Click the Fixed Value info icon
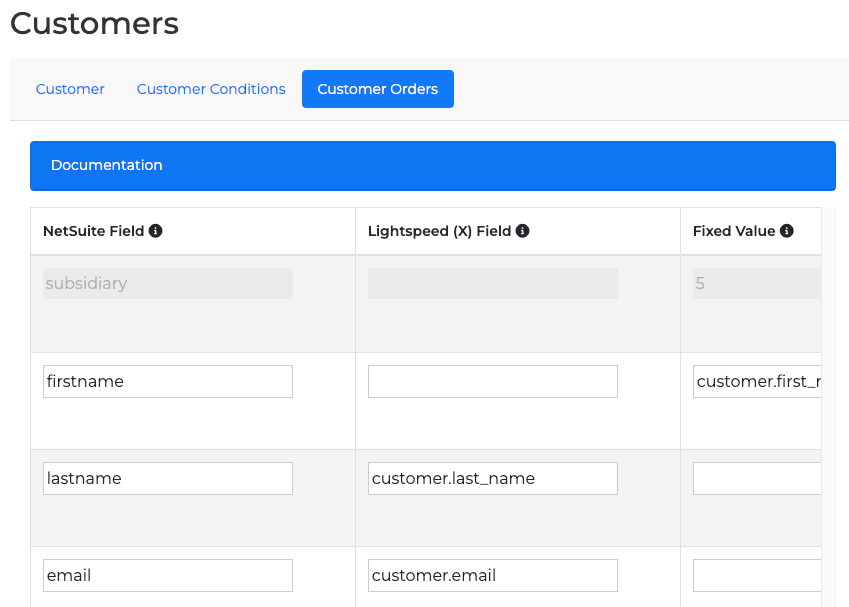 [x=787, y=231]
